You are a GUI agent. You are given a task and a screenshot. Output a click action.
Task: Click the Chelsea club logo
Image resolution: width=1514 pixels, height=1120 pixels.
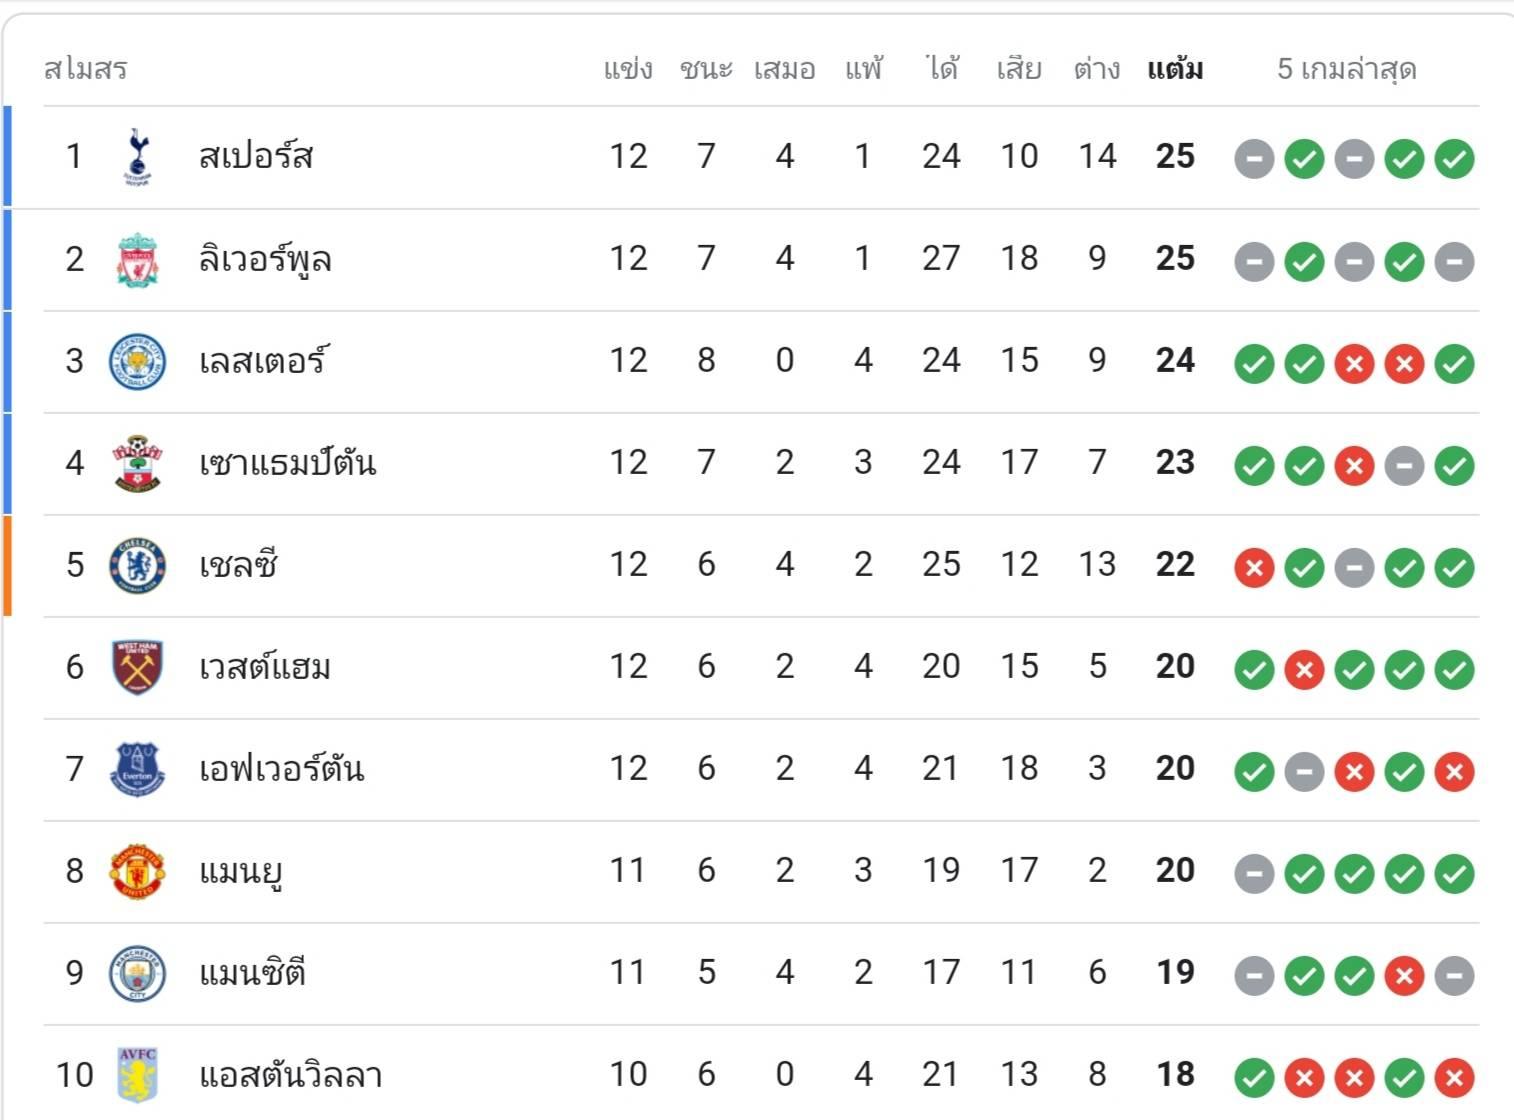(137, 566)
